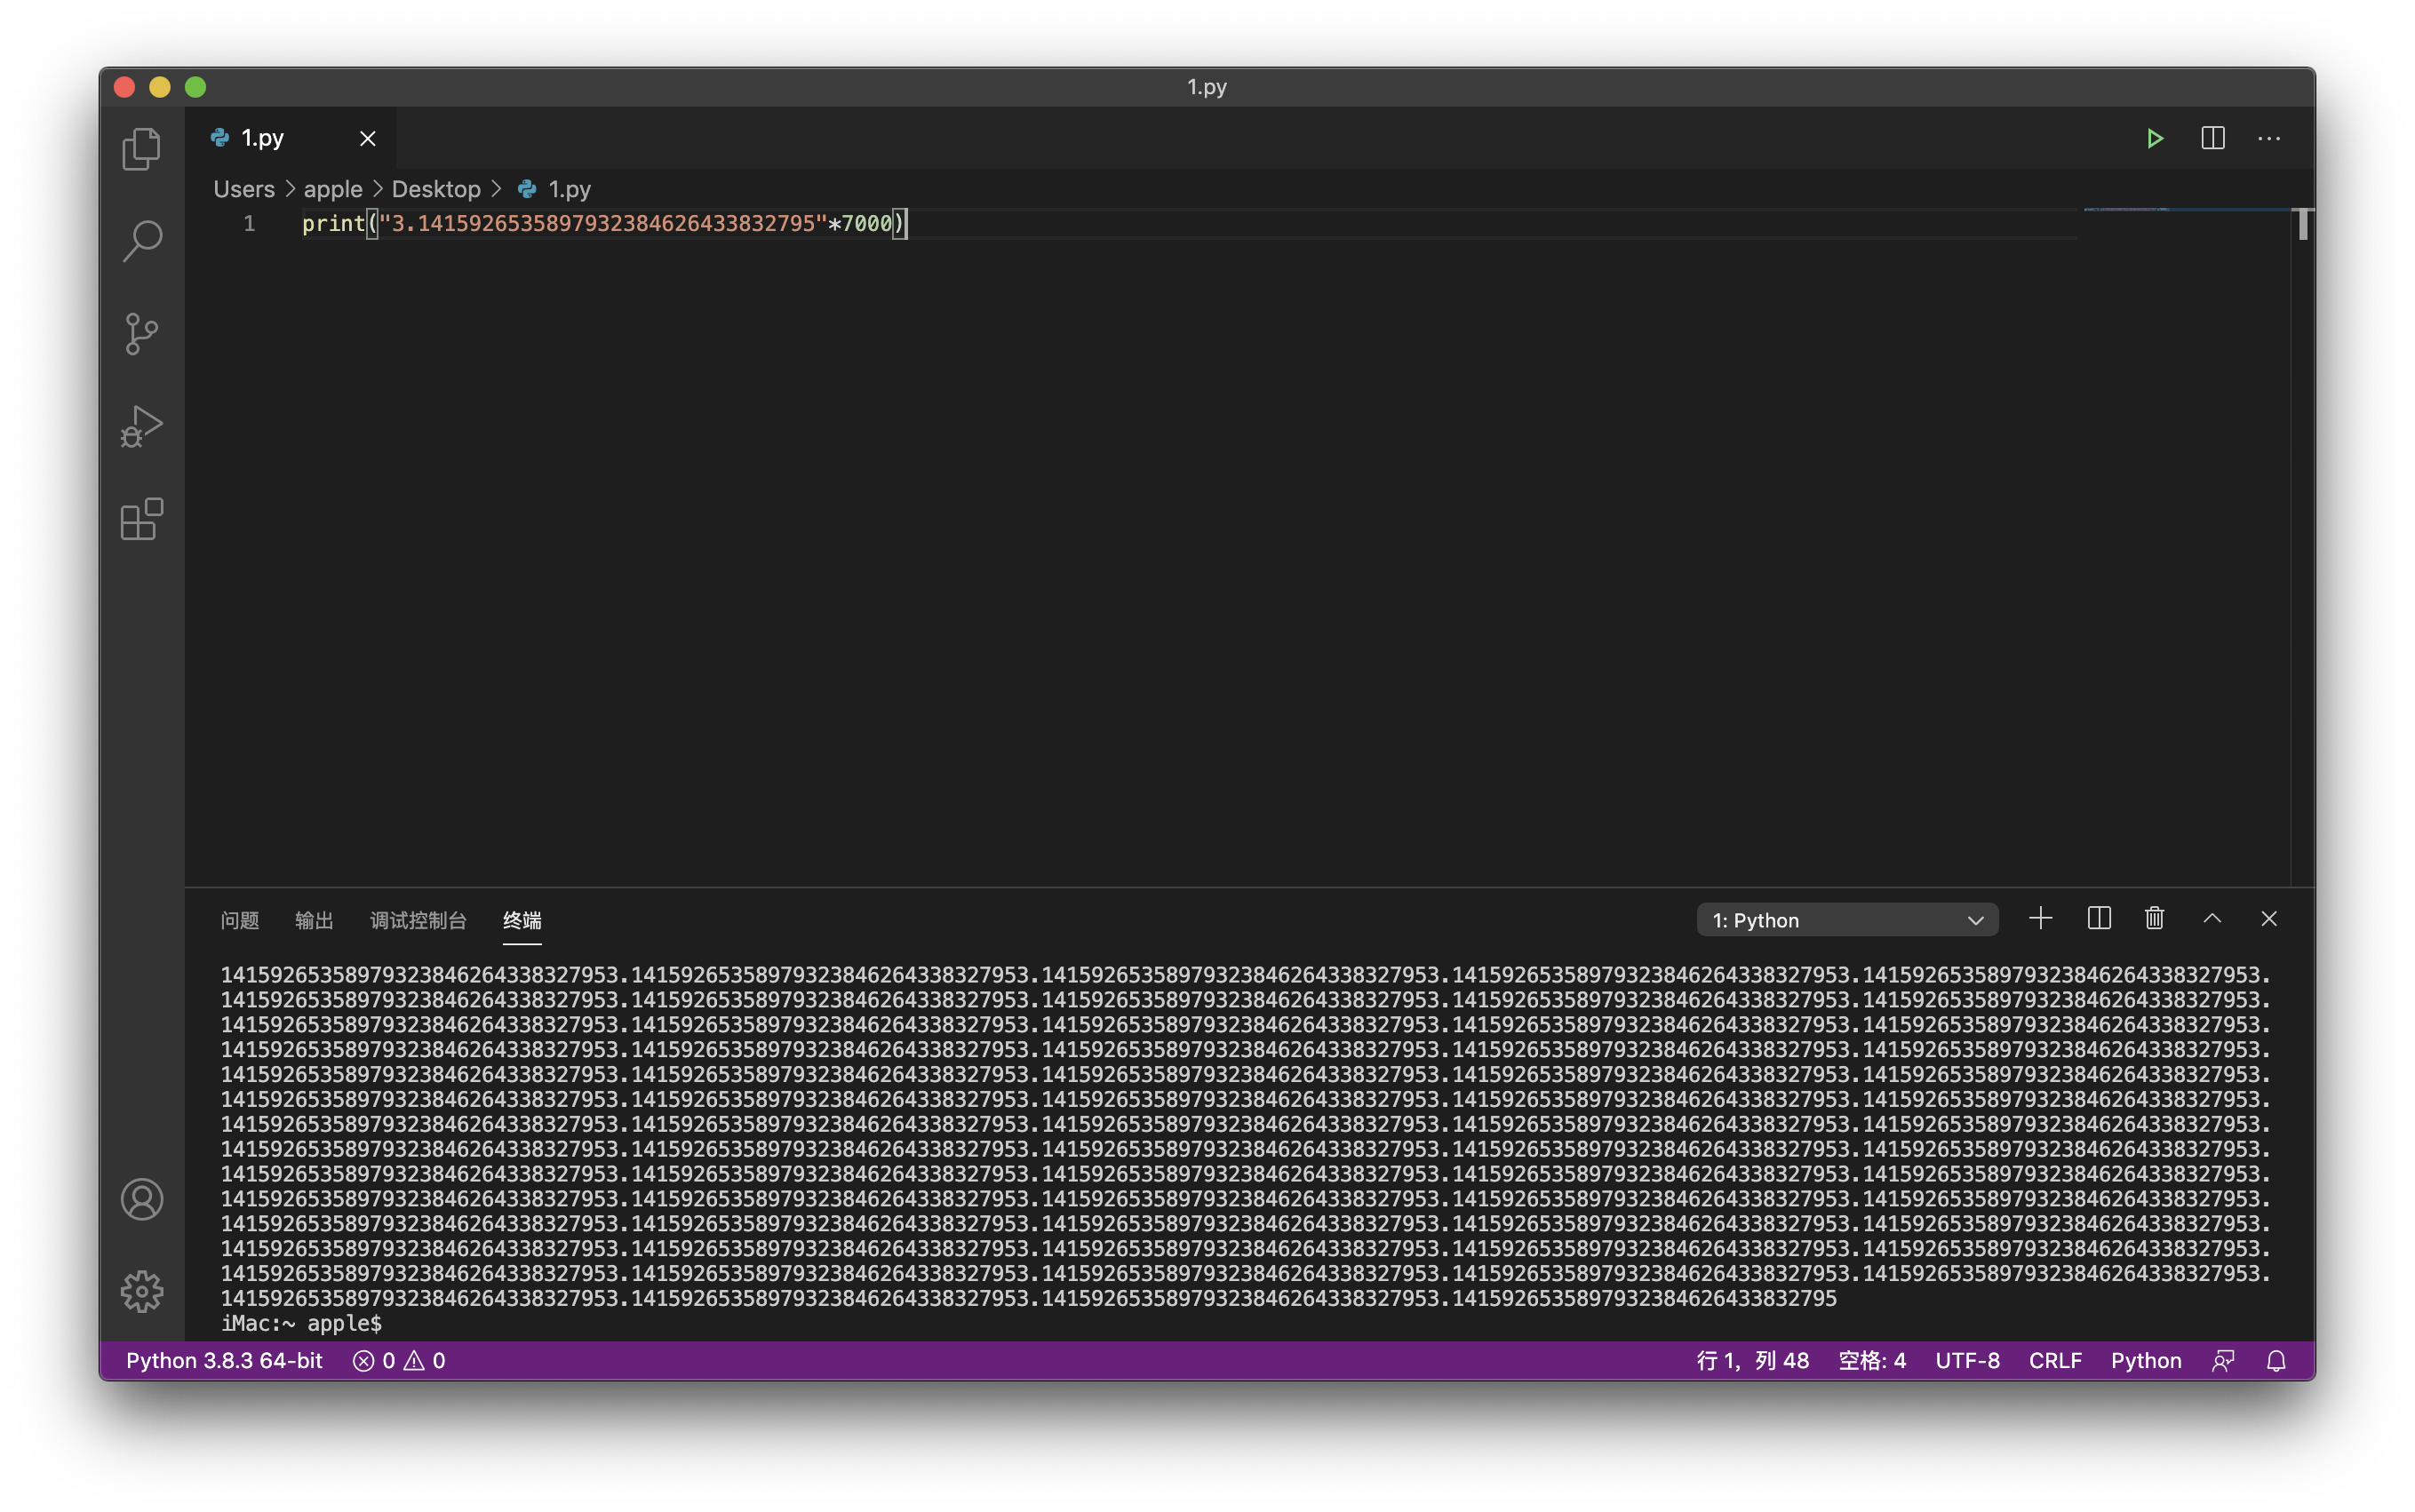The image size is (2415, 1512).
Task: Run the Python file in terminal
Action: [x=2155, y=138]
